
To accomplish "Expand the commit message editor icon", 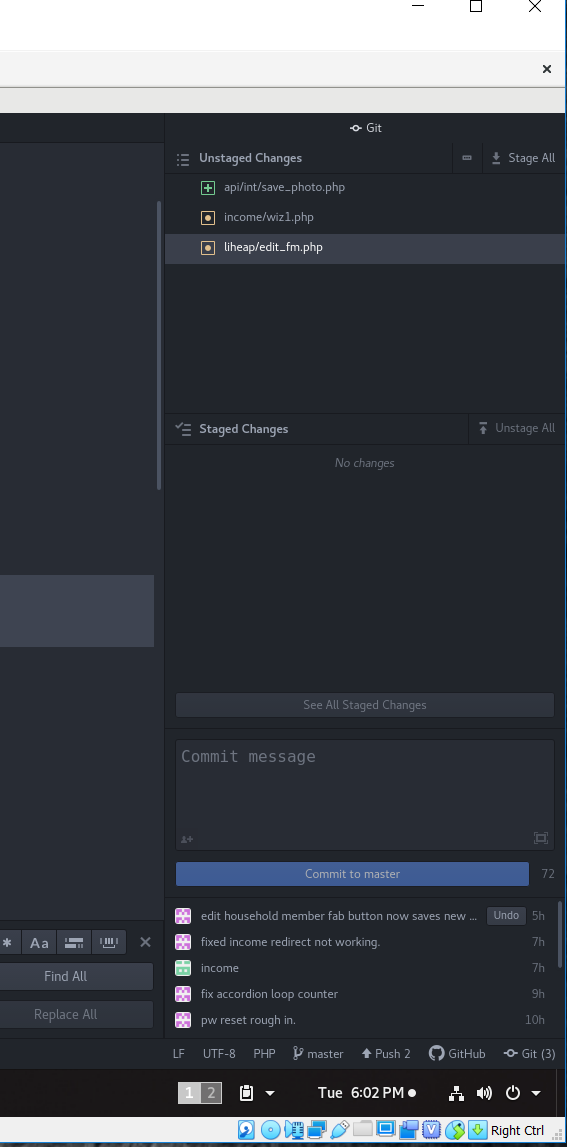I will pos(541,838).
